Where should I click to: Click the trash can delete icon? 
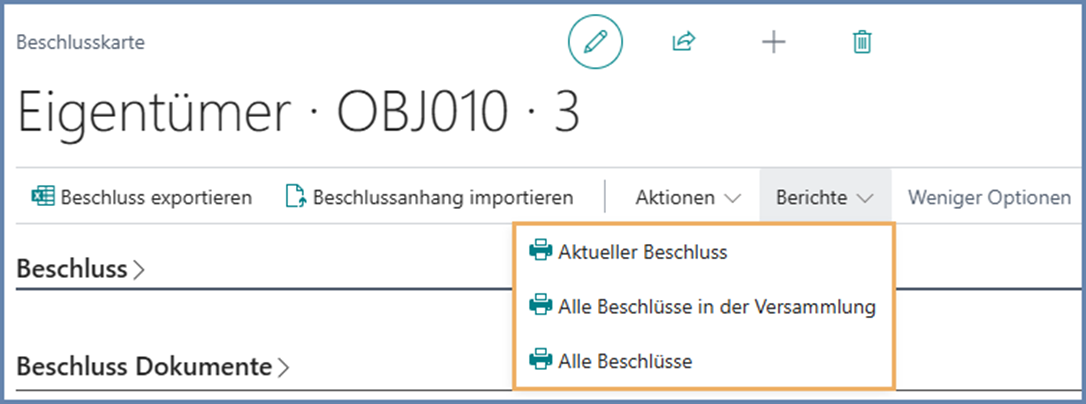(861, 42)
